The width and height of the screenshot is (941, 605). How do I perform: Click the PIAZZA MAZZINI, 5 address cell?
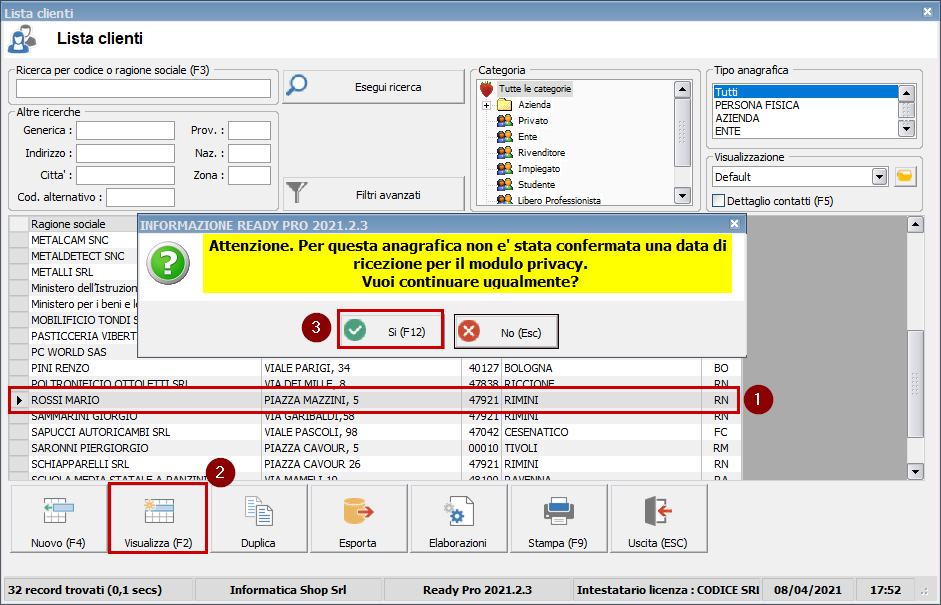[x=362, y=400]
